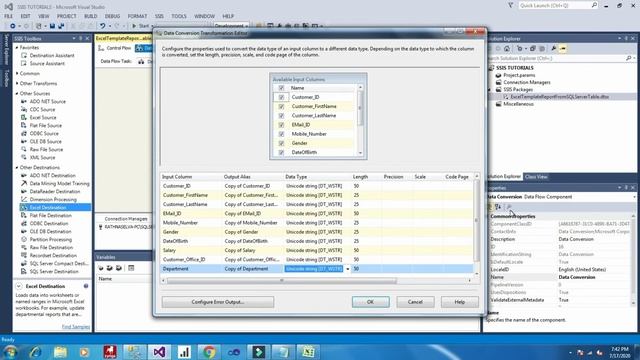Click Configure Error Output button
The image size is (640, 360).
pyautogui.click(x=218, y=302)
